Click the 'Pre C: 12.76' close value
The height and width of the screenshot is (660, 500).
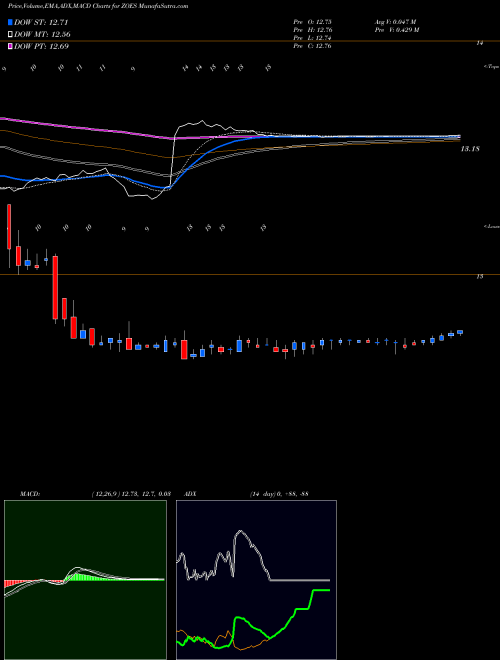click(x=312, y=46)
